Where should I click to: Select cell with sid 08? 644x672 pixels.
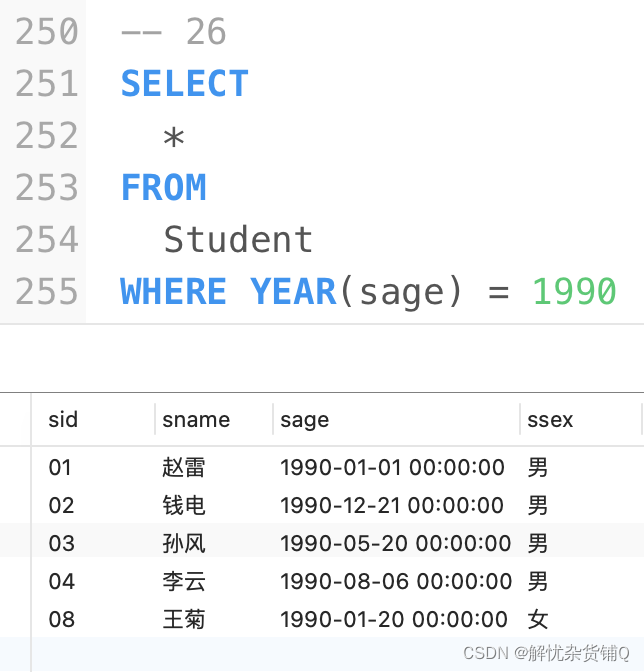pyautogui.click(x=62, y=620)
